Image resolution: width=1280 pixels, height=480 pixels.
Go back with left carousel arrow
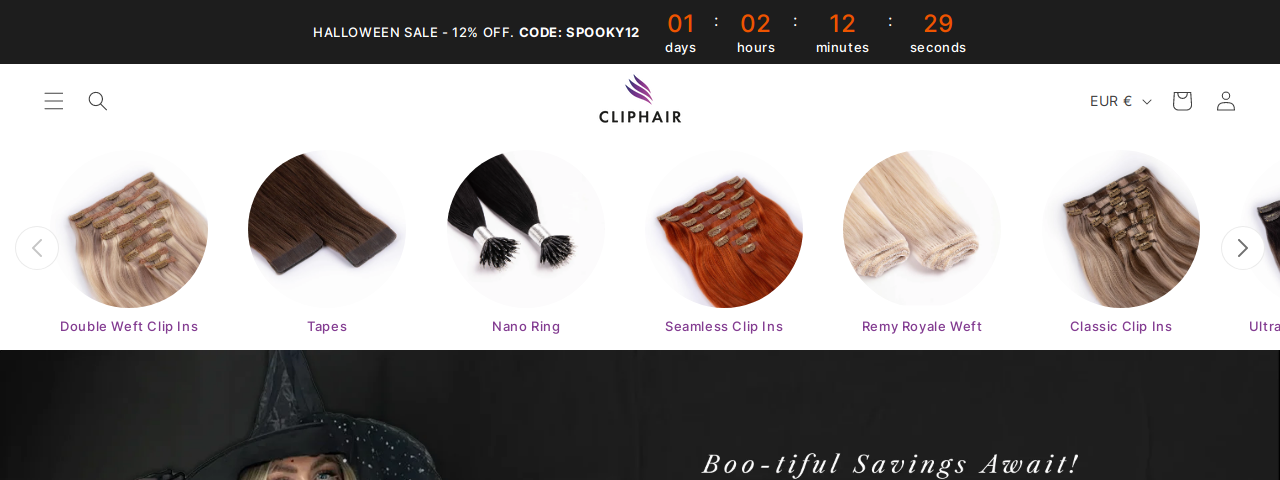37,248
